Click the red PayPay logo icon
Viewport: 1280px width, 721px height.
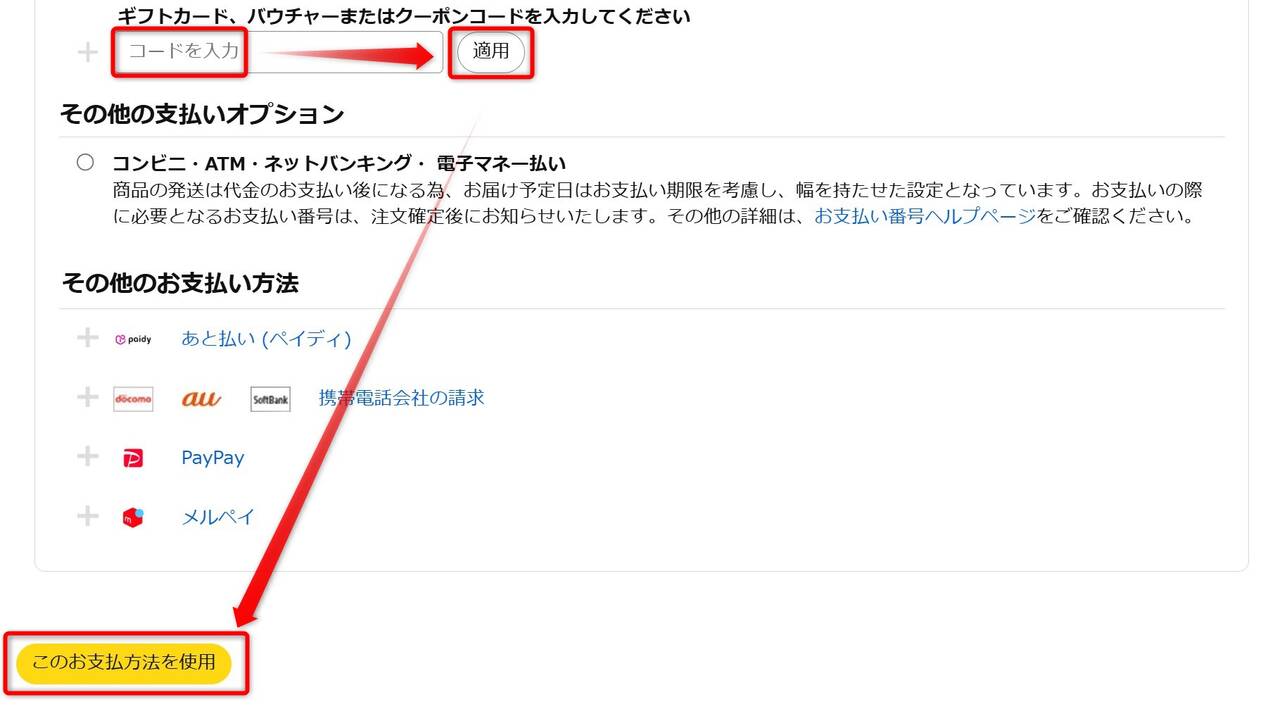point(133,458)
